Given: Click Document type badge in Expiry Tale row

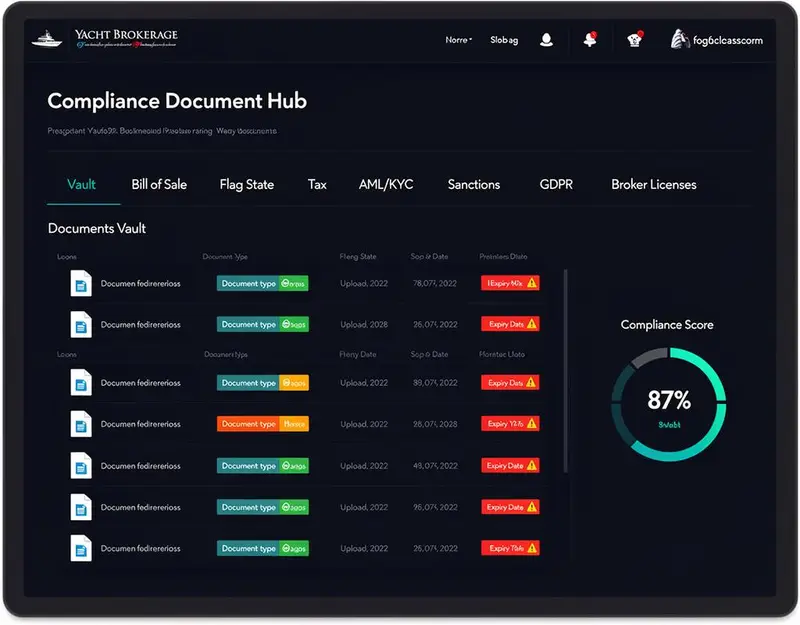Looking at the screenshot, I should coord(262,548).
